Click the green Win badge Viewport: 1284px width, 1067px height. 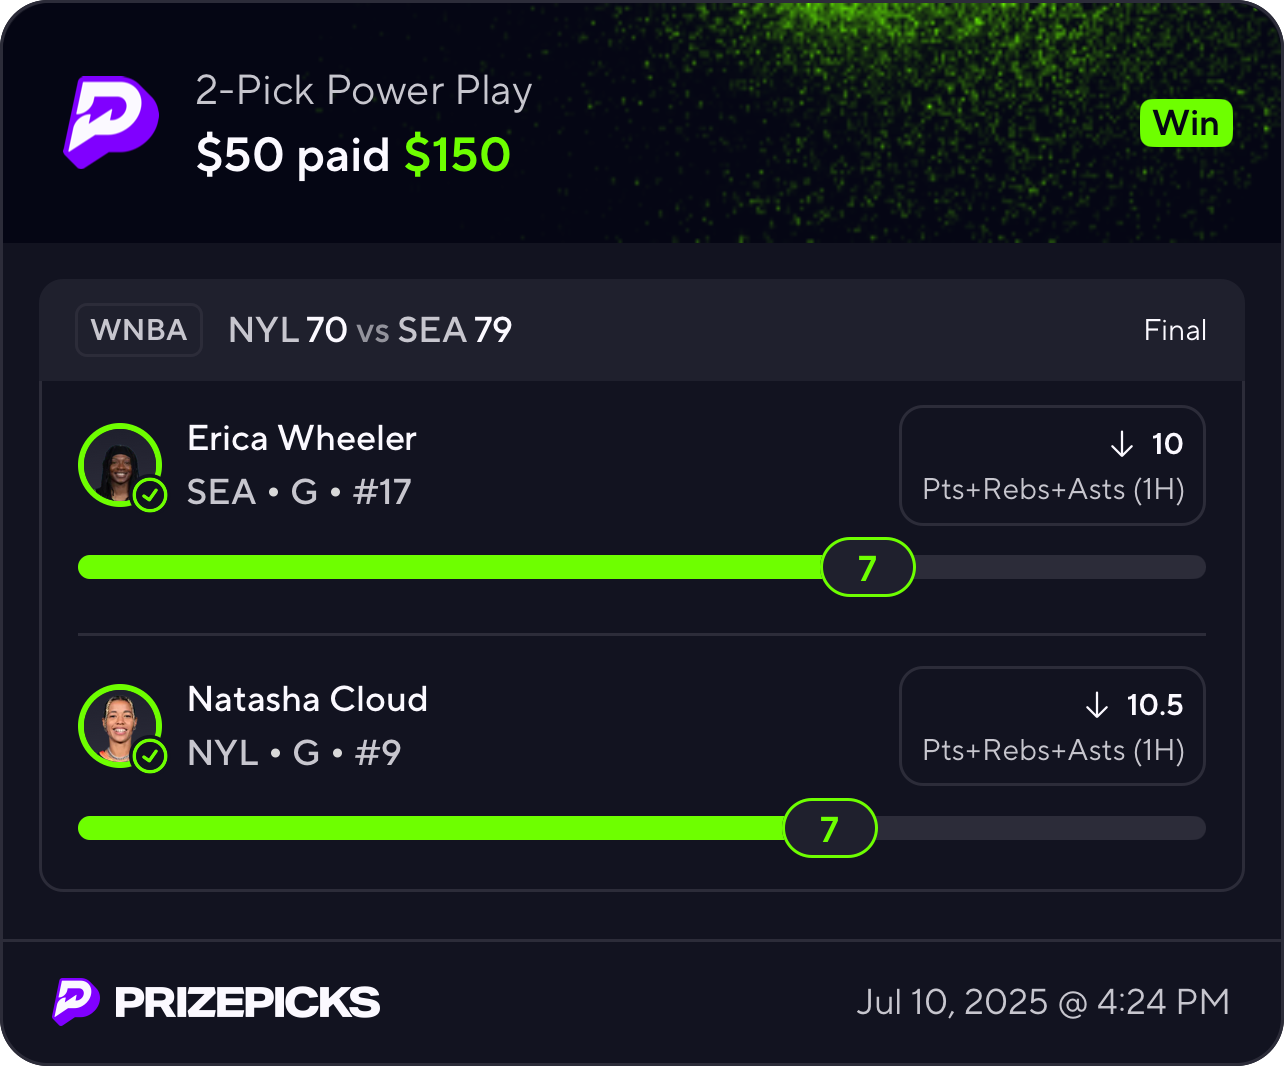coord(1186,124)
